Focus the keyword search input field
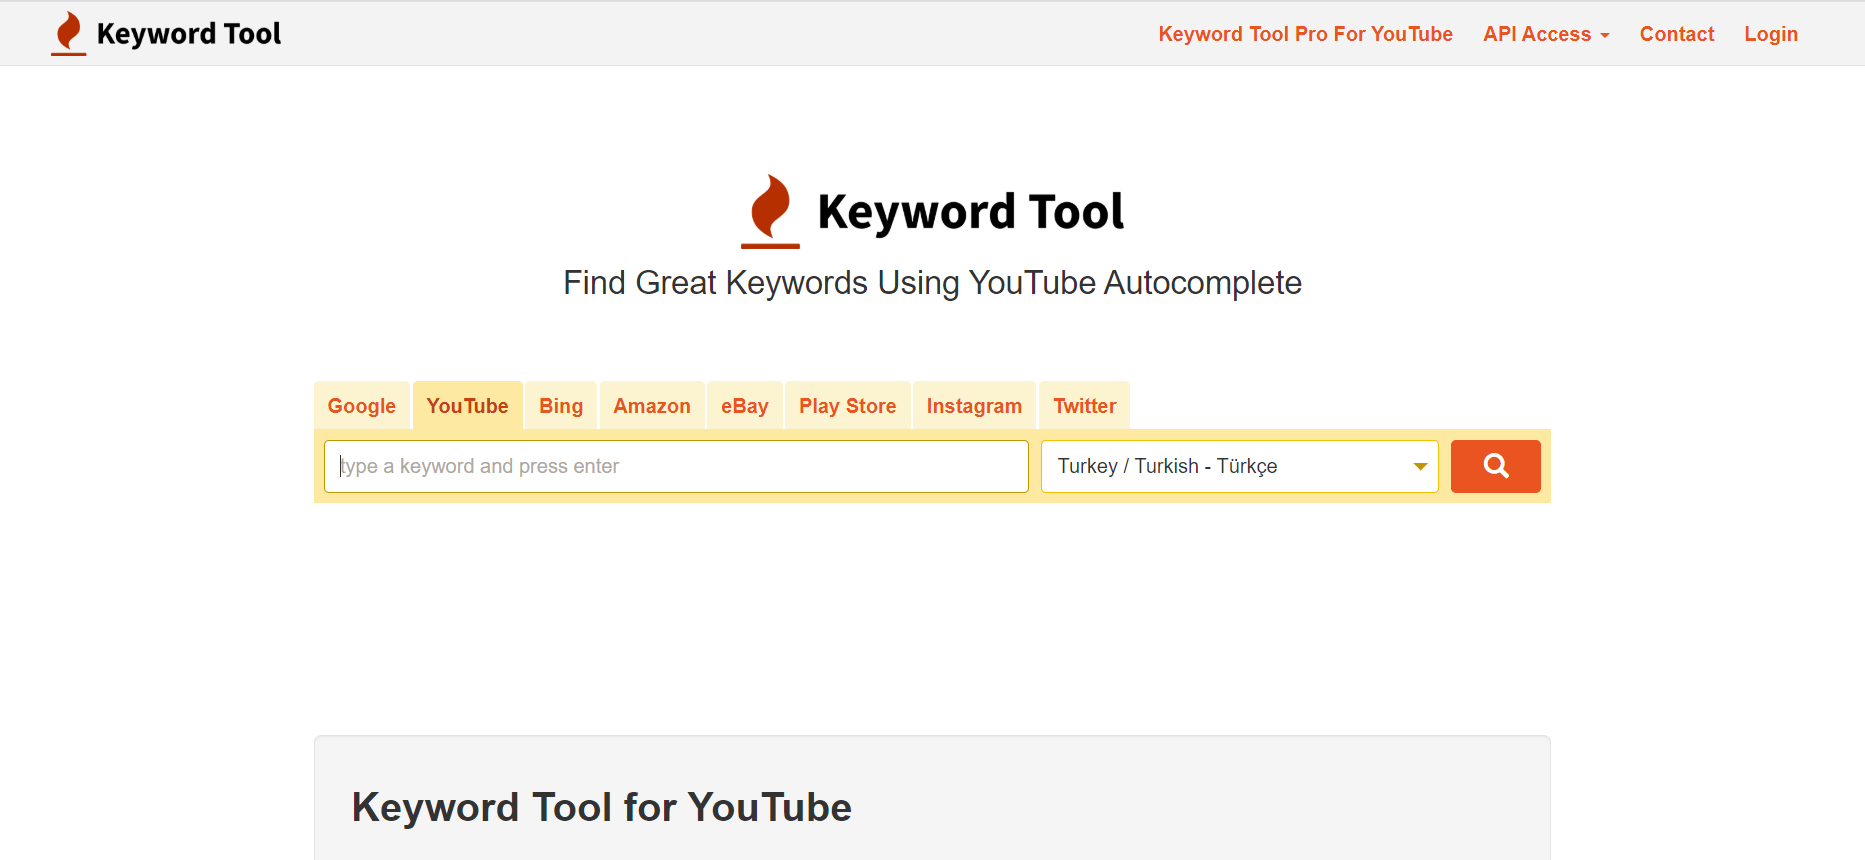The width and height of the screenshot is (1865, 860). pos(676,466)
